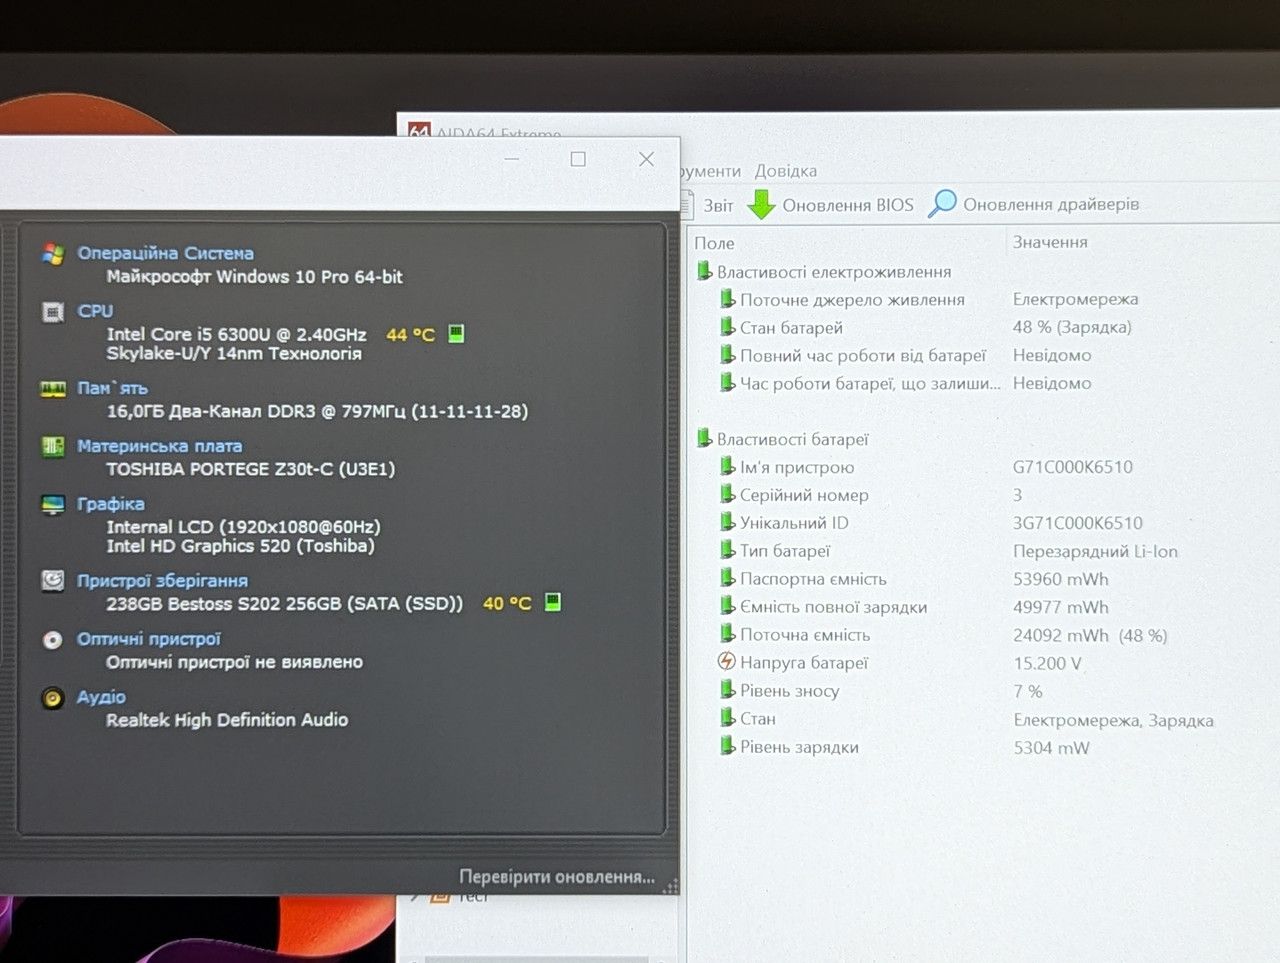Click the driver update magnifier icon

pyautogui.click(x=942, y=203)
